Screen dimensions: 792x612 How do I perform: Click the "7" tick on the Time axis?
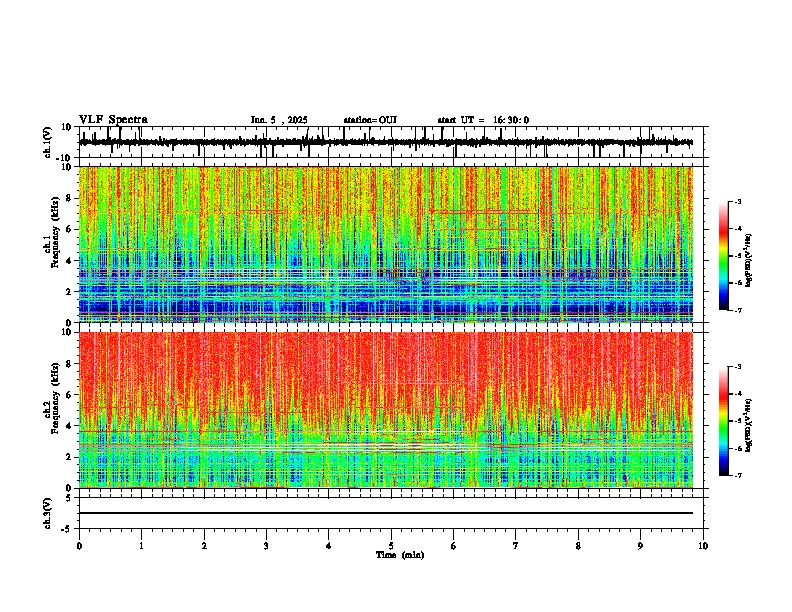(x=516, y=546)
